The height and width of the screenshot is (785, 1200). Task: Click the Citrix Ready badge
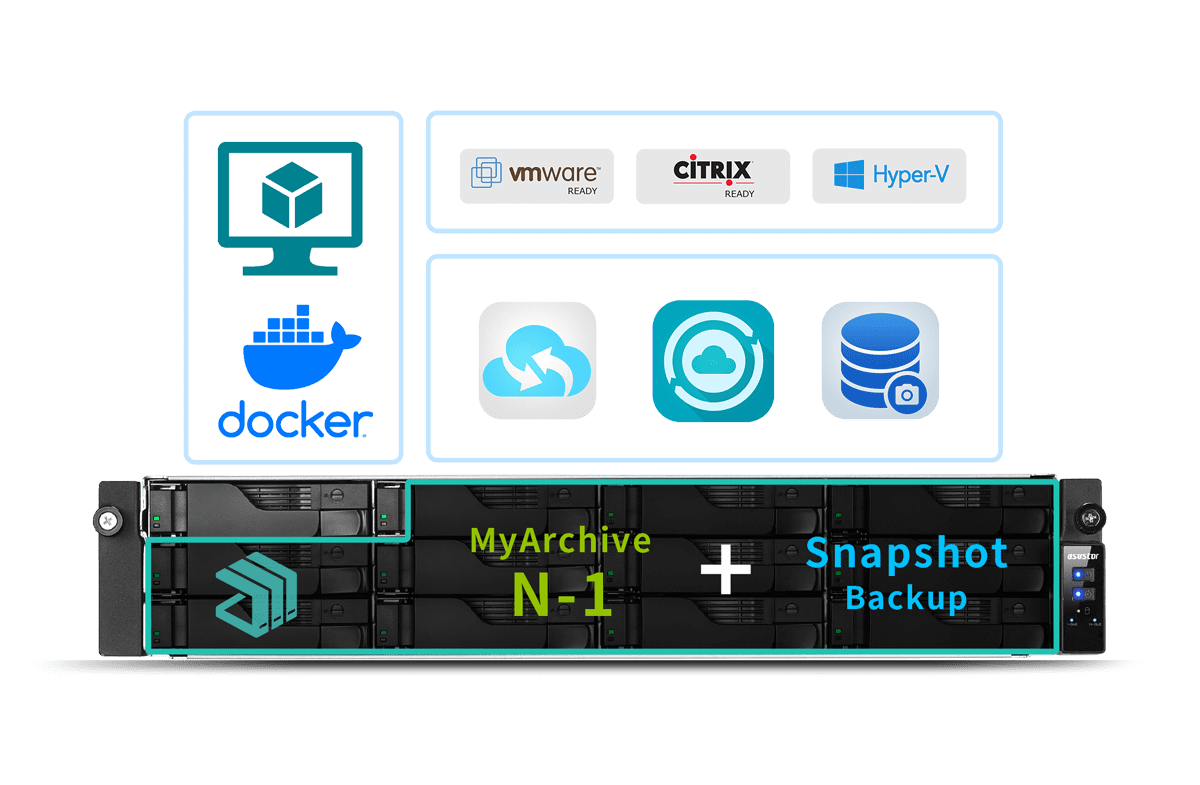tap(713, 176)
